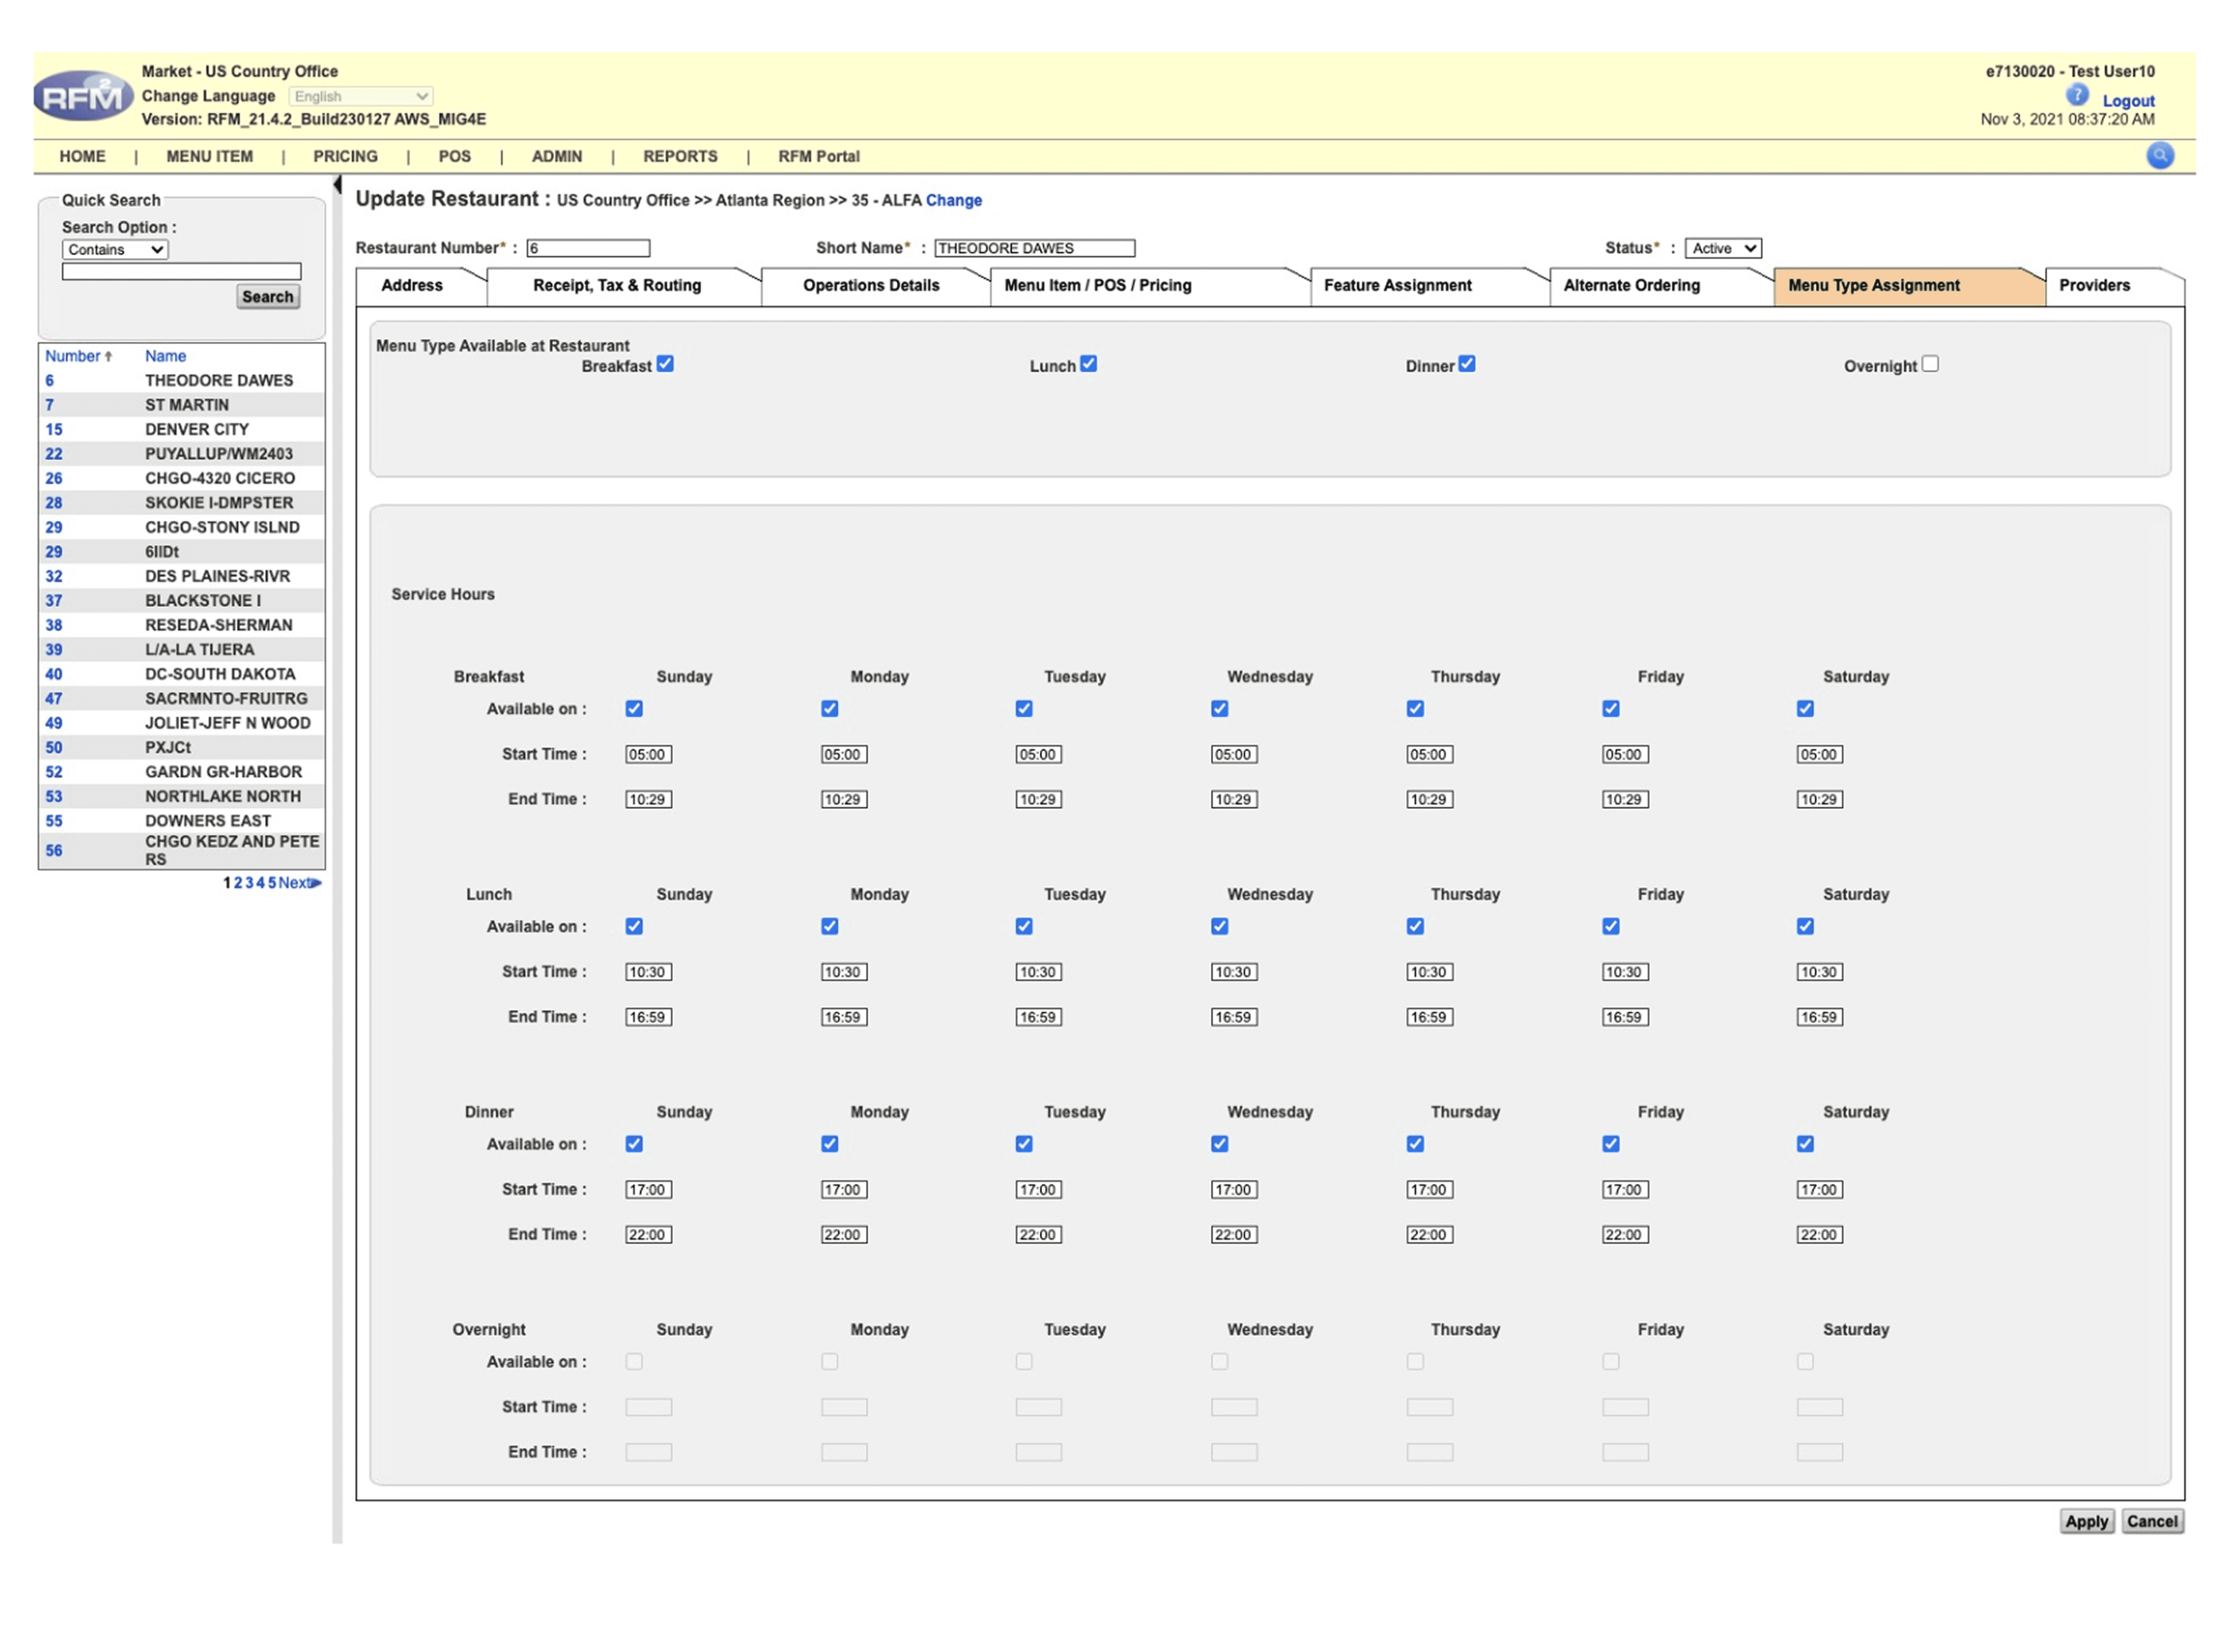
Task: Click the Next page arrow icon
Action: click(x=316, y=883)
